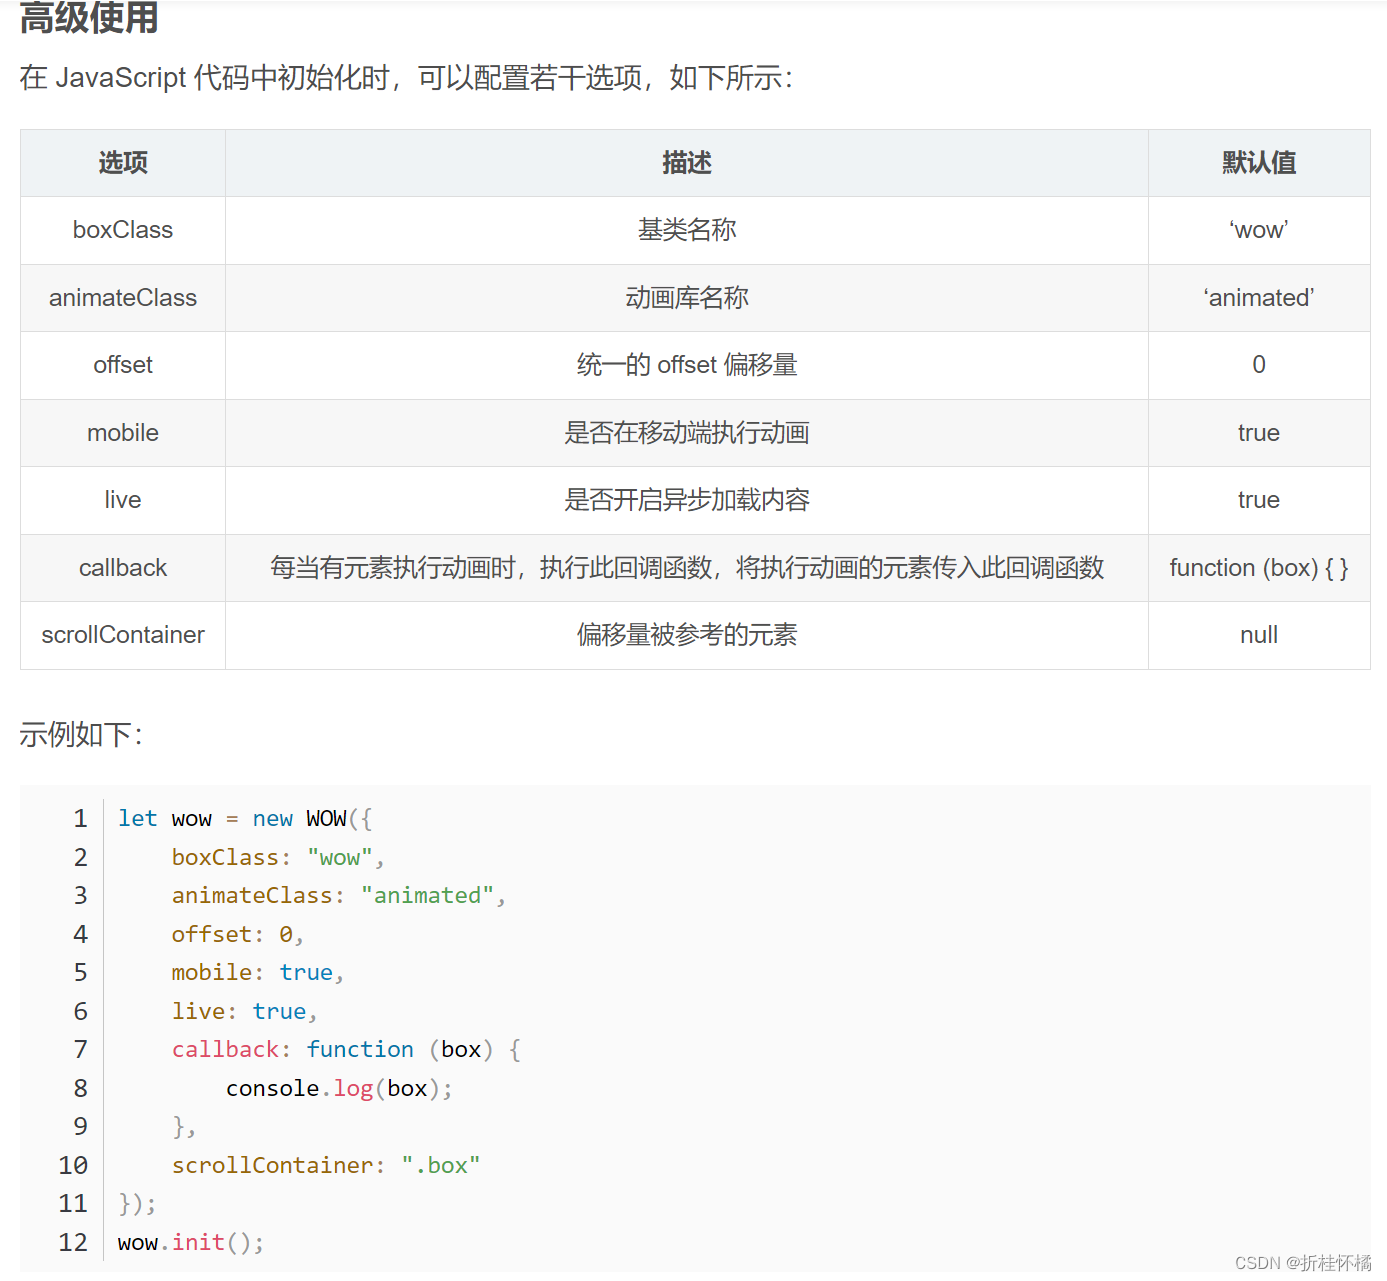Screen dimensions: 1387x1281
Task: Click the 是否开启异步加载内容 description
Action: click(x=687, y=500)
